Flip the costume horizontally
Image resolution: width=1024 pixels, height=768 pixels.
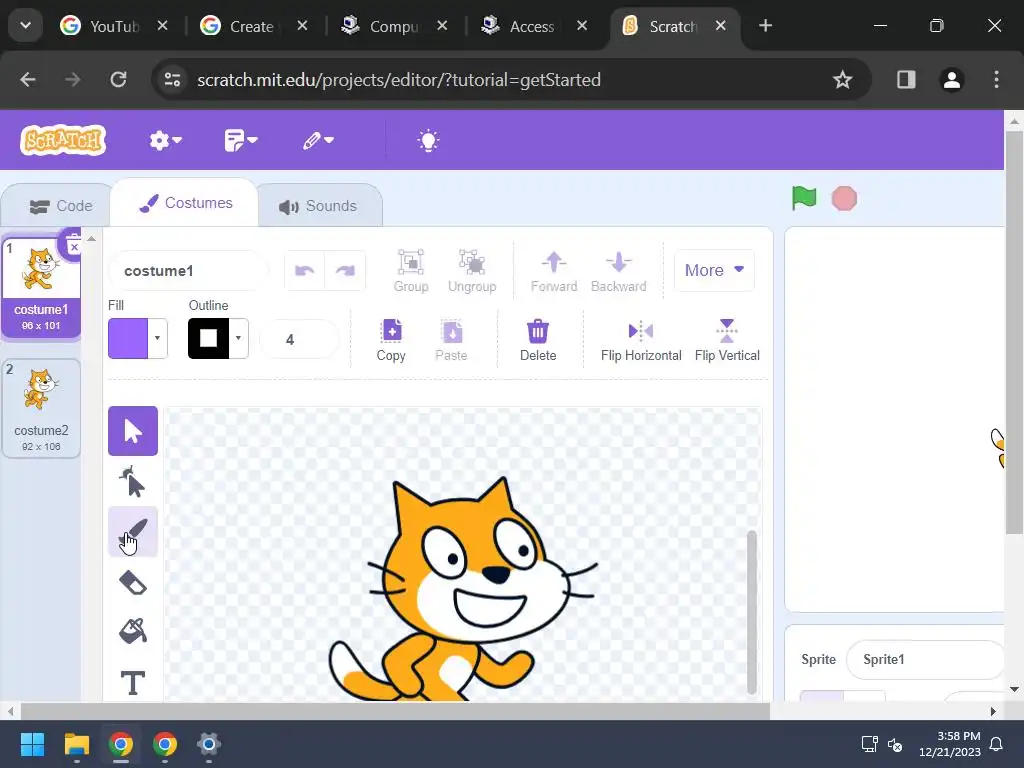click(x=641, y=340)
